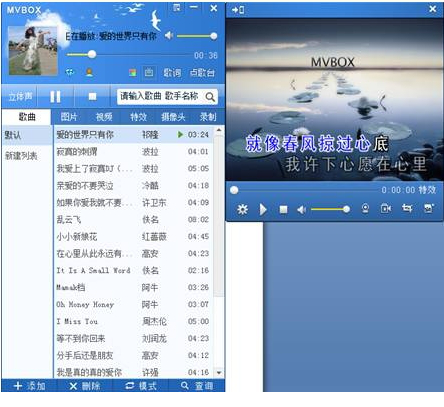Screen dimensions: 444x407
Task: Click the video progress slider handle
Action: click(x=234, y=190)
